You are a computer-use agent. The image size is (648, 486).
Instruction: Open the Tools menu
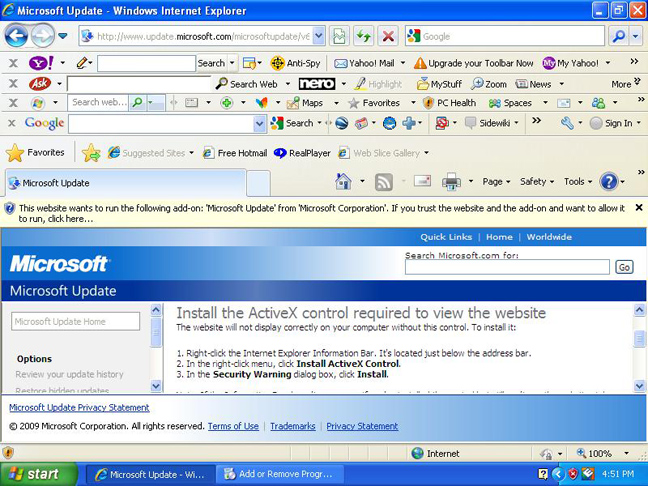click(578, 181)
